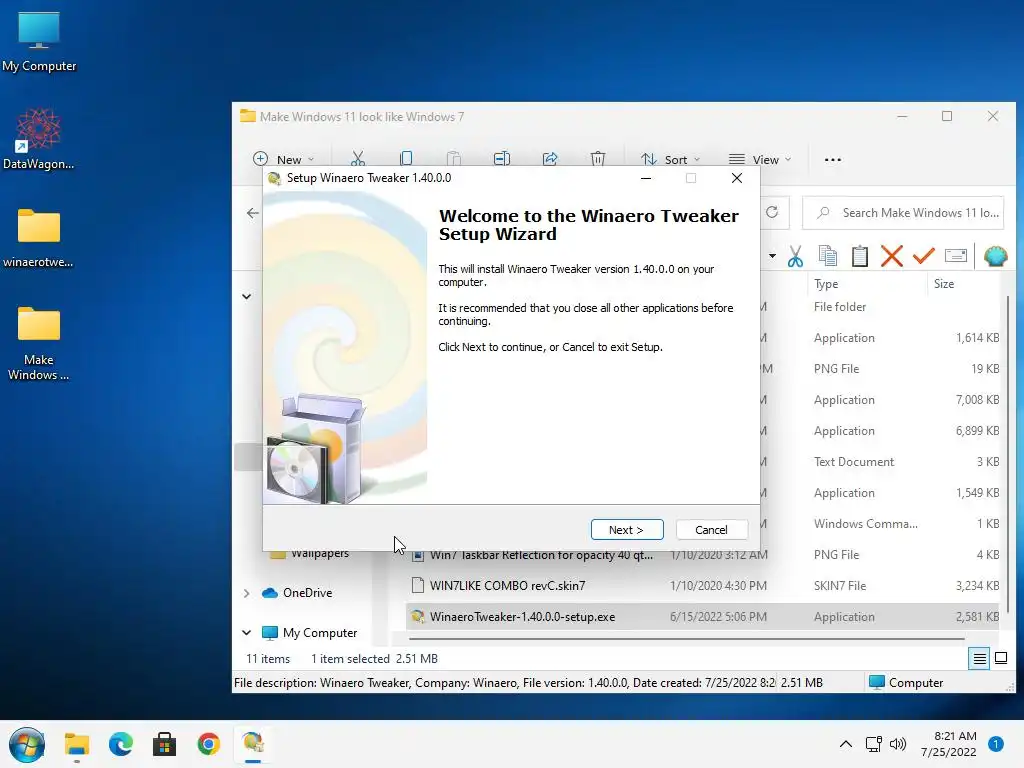The width and height of the screenshot is (1024, 768).
Task: Open the small dropdown arrow before scissors
Action: click(x=773, y=256)
